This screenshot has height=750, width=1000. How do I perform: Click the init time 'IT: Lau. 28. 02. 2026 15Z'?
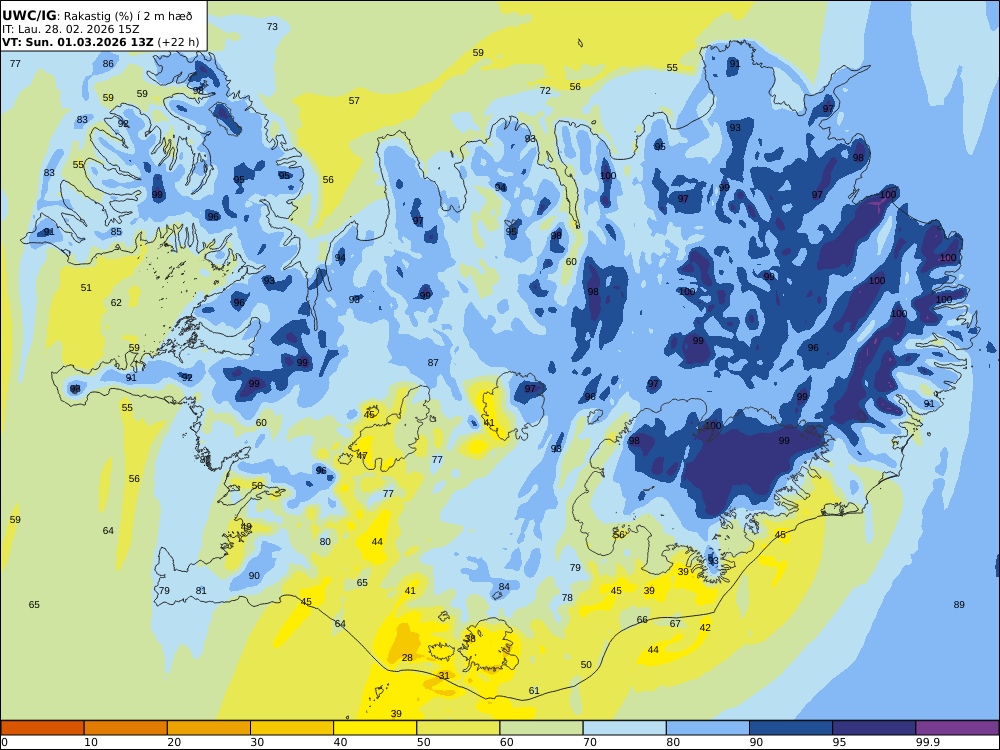(x=71, y=29)
